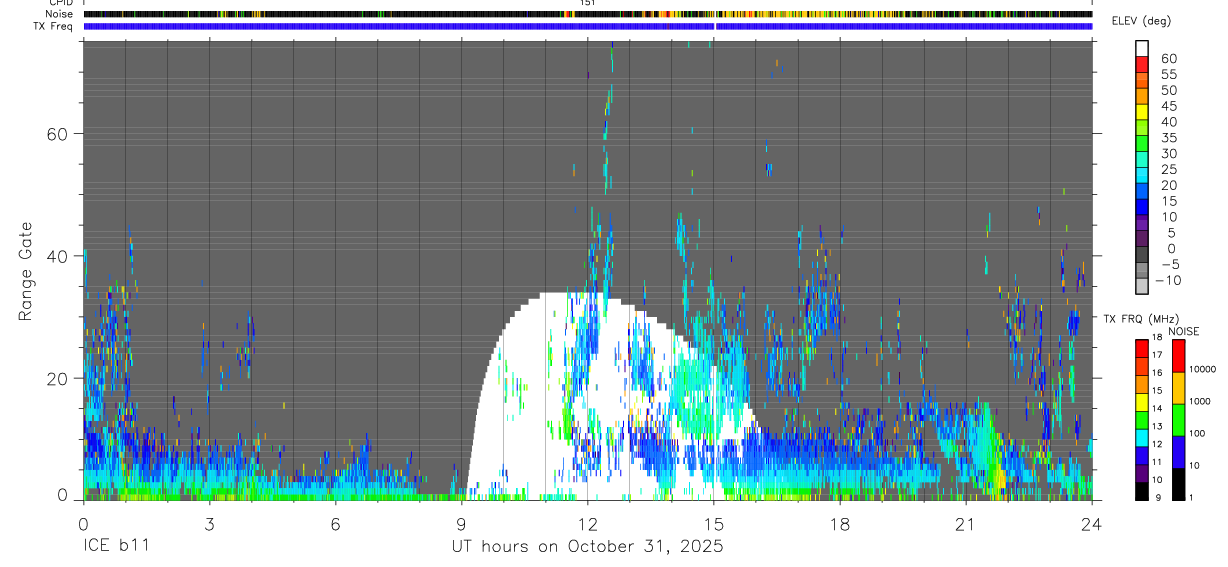
Task: Click the y-axis tick label '60'
Action: (59, 134)
